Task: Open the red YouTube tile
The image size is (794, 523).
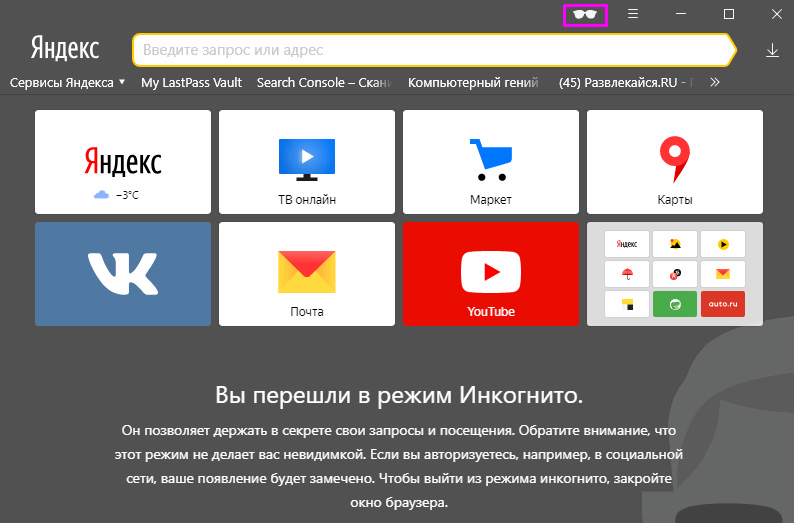Action: pyautogui.click(x=491, y=274)
